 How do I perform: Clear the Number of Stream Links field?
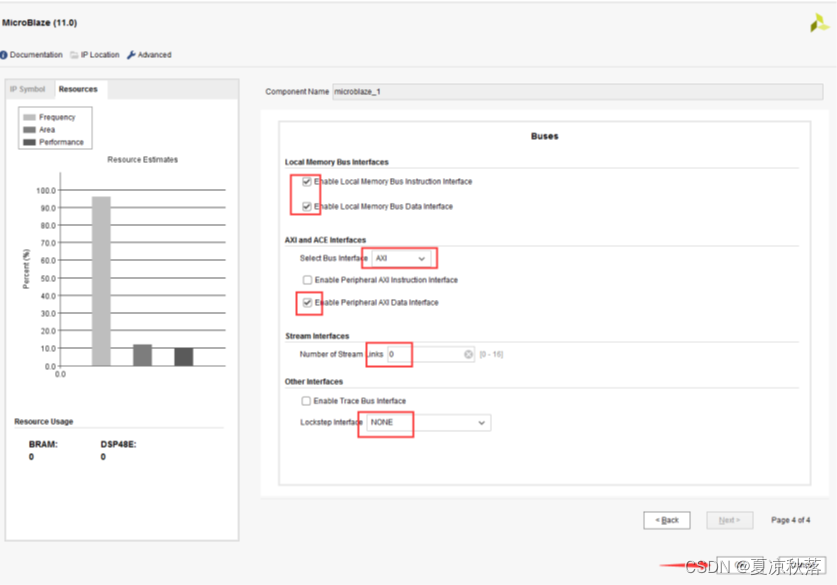click(468, 354)
